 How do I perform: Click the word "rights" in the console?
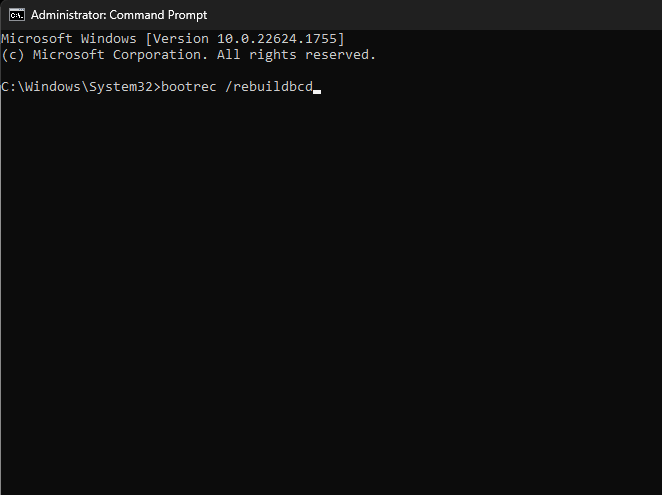pyautogui.click(x=272, y=55)
